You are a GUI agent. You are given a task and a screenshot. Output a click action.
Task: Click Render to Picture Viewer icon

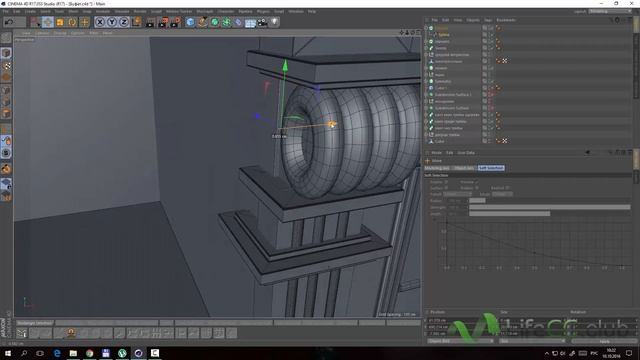coord(163,22)
